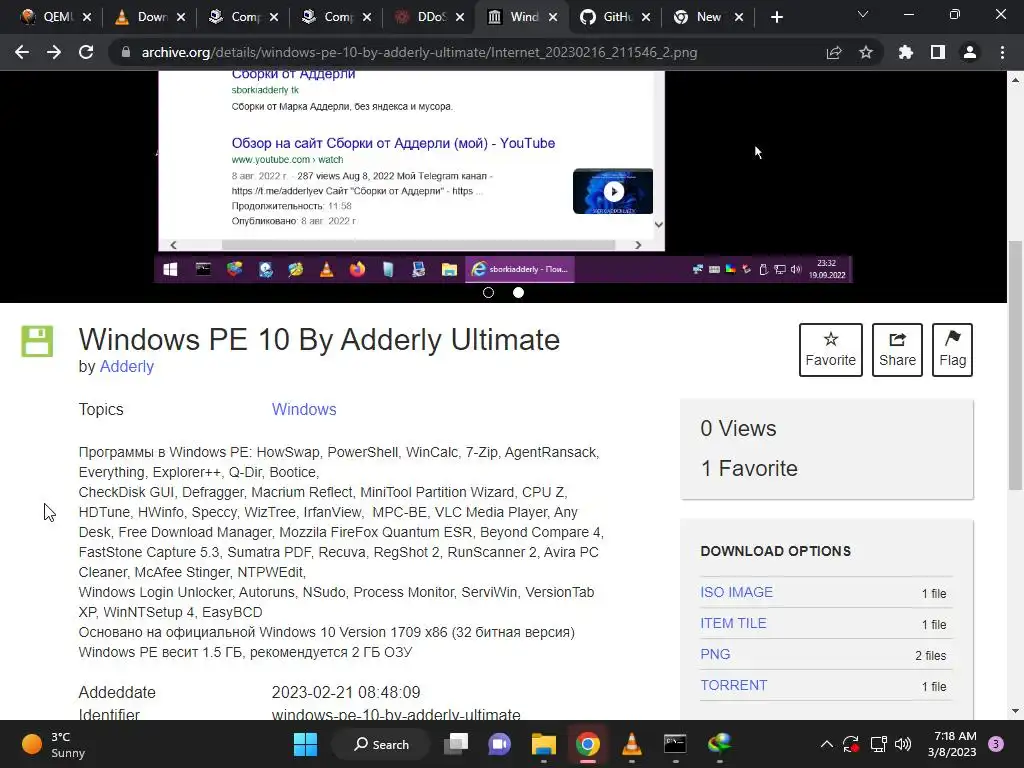Add a new browser tab

776,17
